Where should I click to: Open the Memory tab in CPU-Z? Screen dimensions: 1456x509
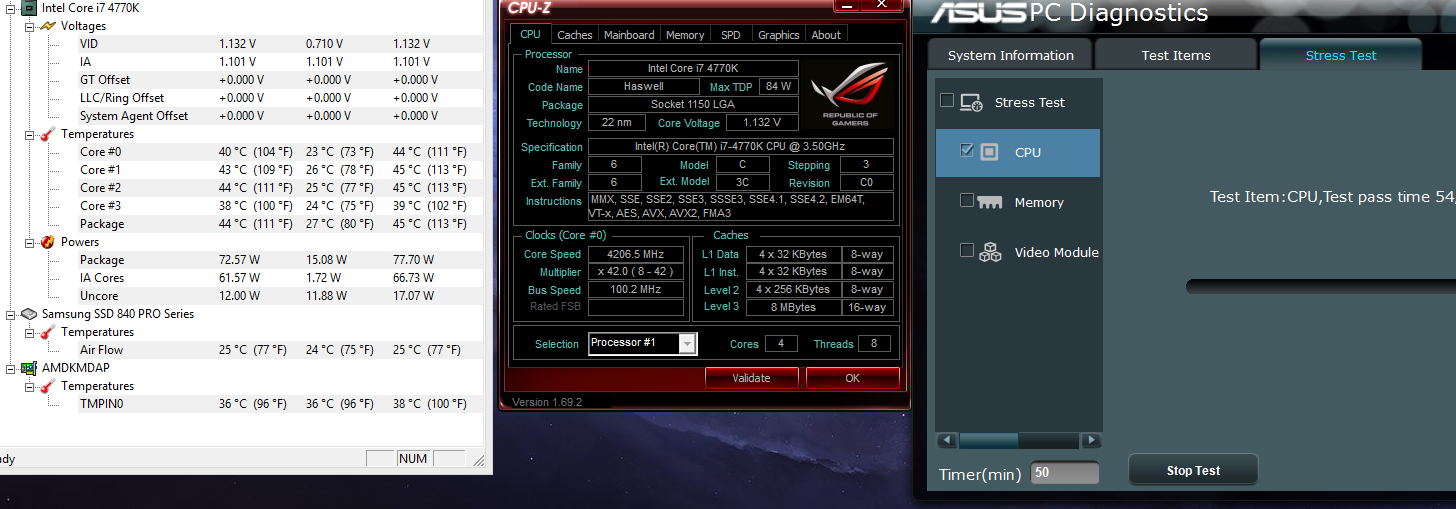(x=685, y=35)
